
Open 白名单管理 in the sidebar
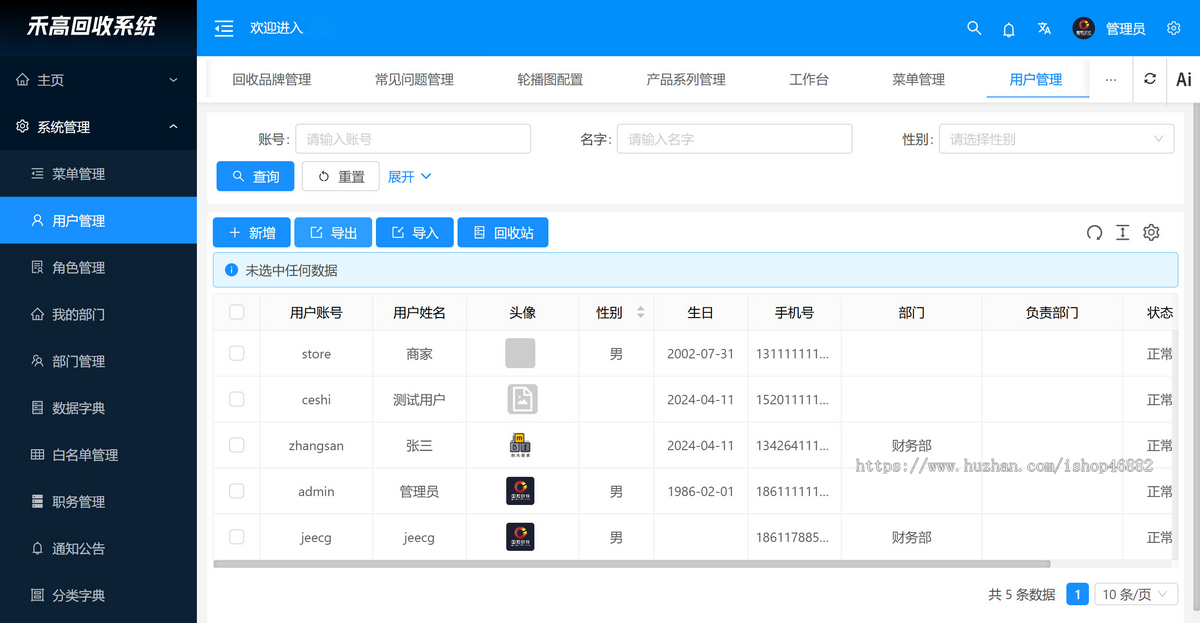tap(98, 455)
